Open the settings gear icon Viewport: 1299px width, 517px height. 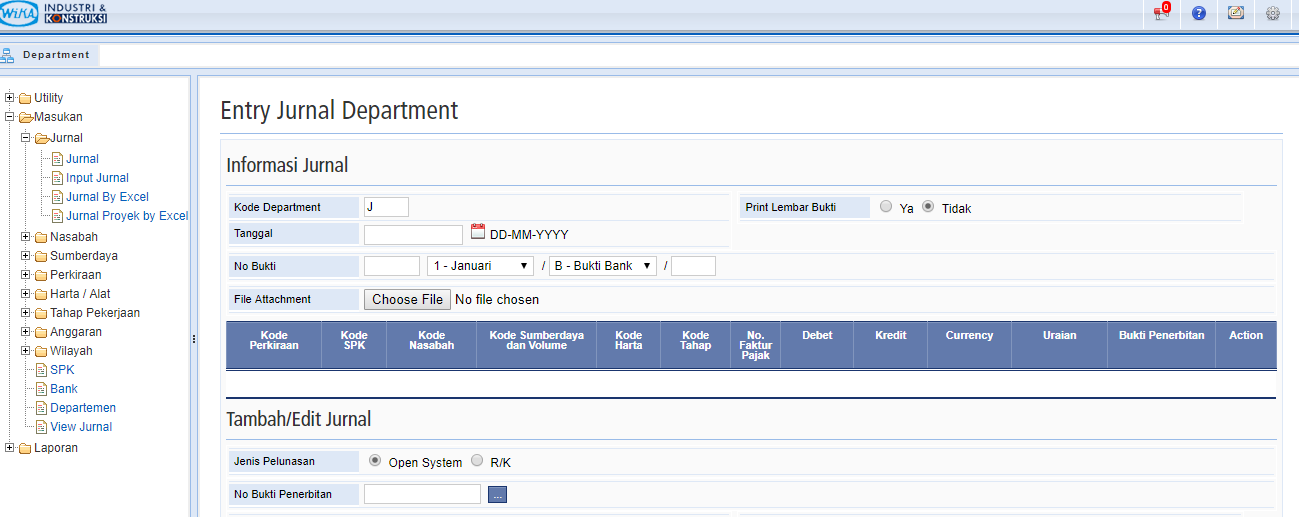tap(1273, 13)
